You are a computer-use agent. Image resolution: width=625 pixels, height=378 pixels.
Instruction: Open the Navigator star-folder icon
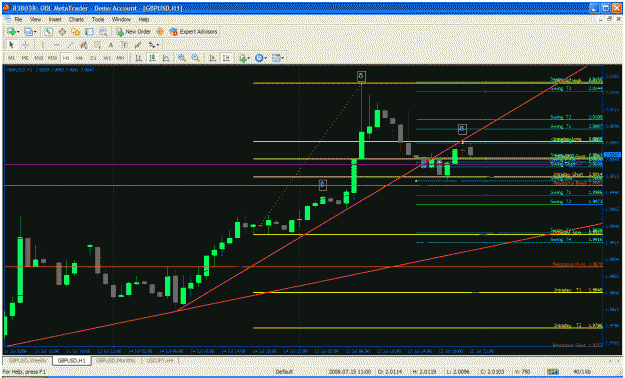tap(75, 32)
